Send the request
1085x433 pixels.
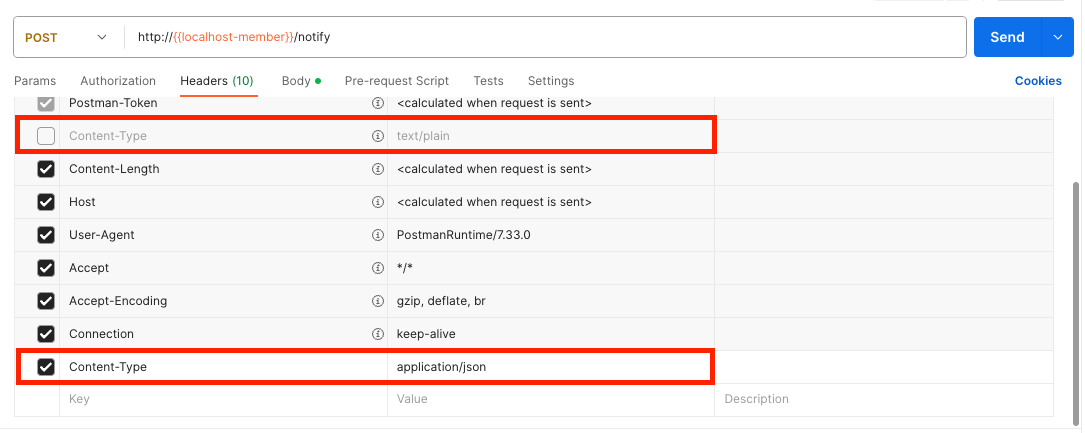(1008, 37)
